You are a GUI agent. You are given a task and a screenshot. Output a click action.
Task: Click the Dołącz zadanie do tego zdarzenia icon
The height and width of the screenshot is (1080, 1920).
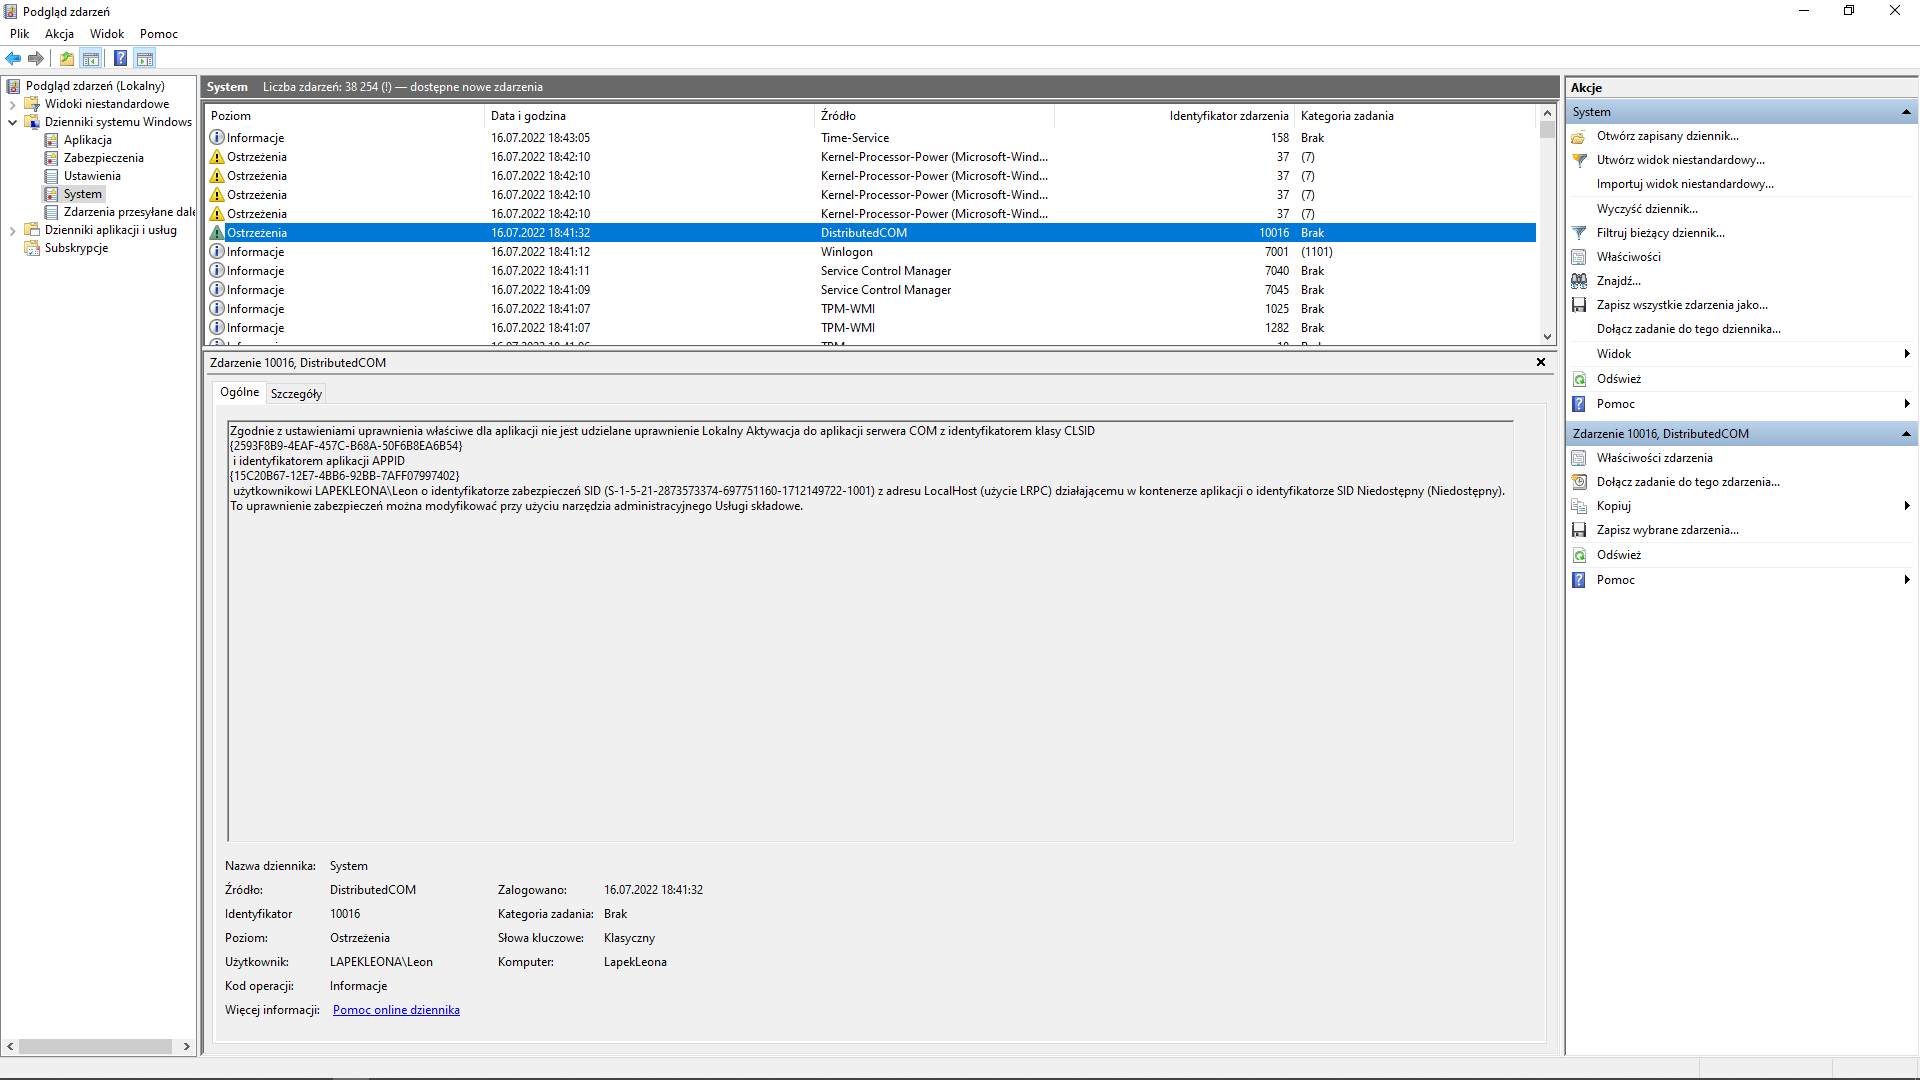pyautogui.click(x=1579, y=482)
